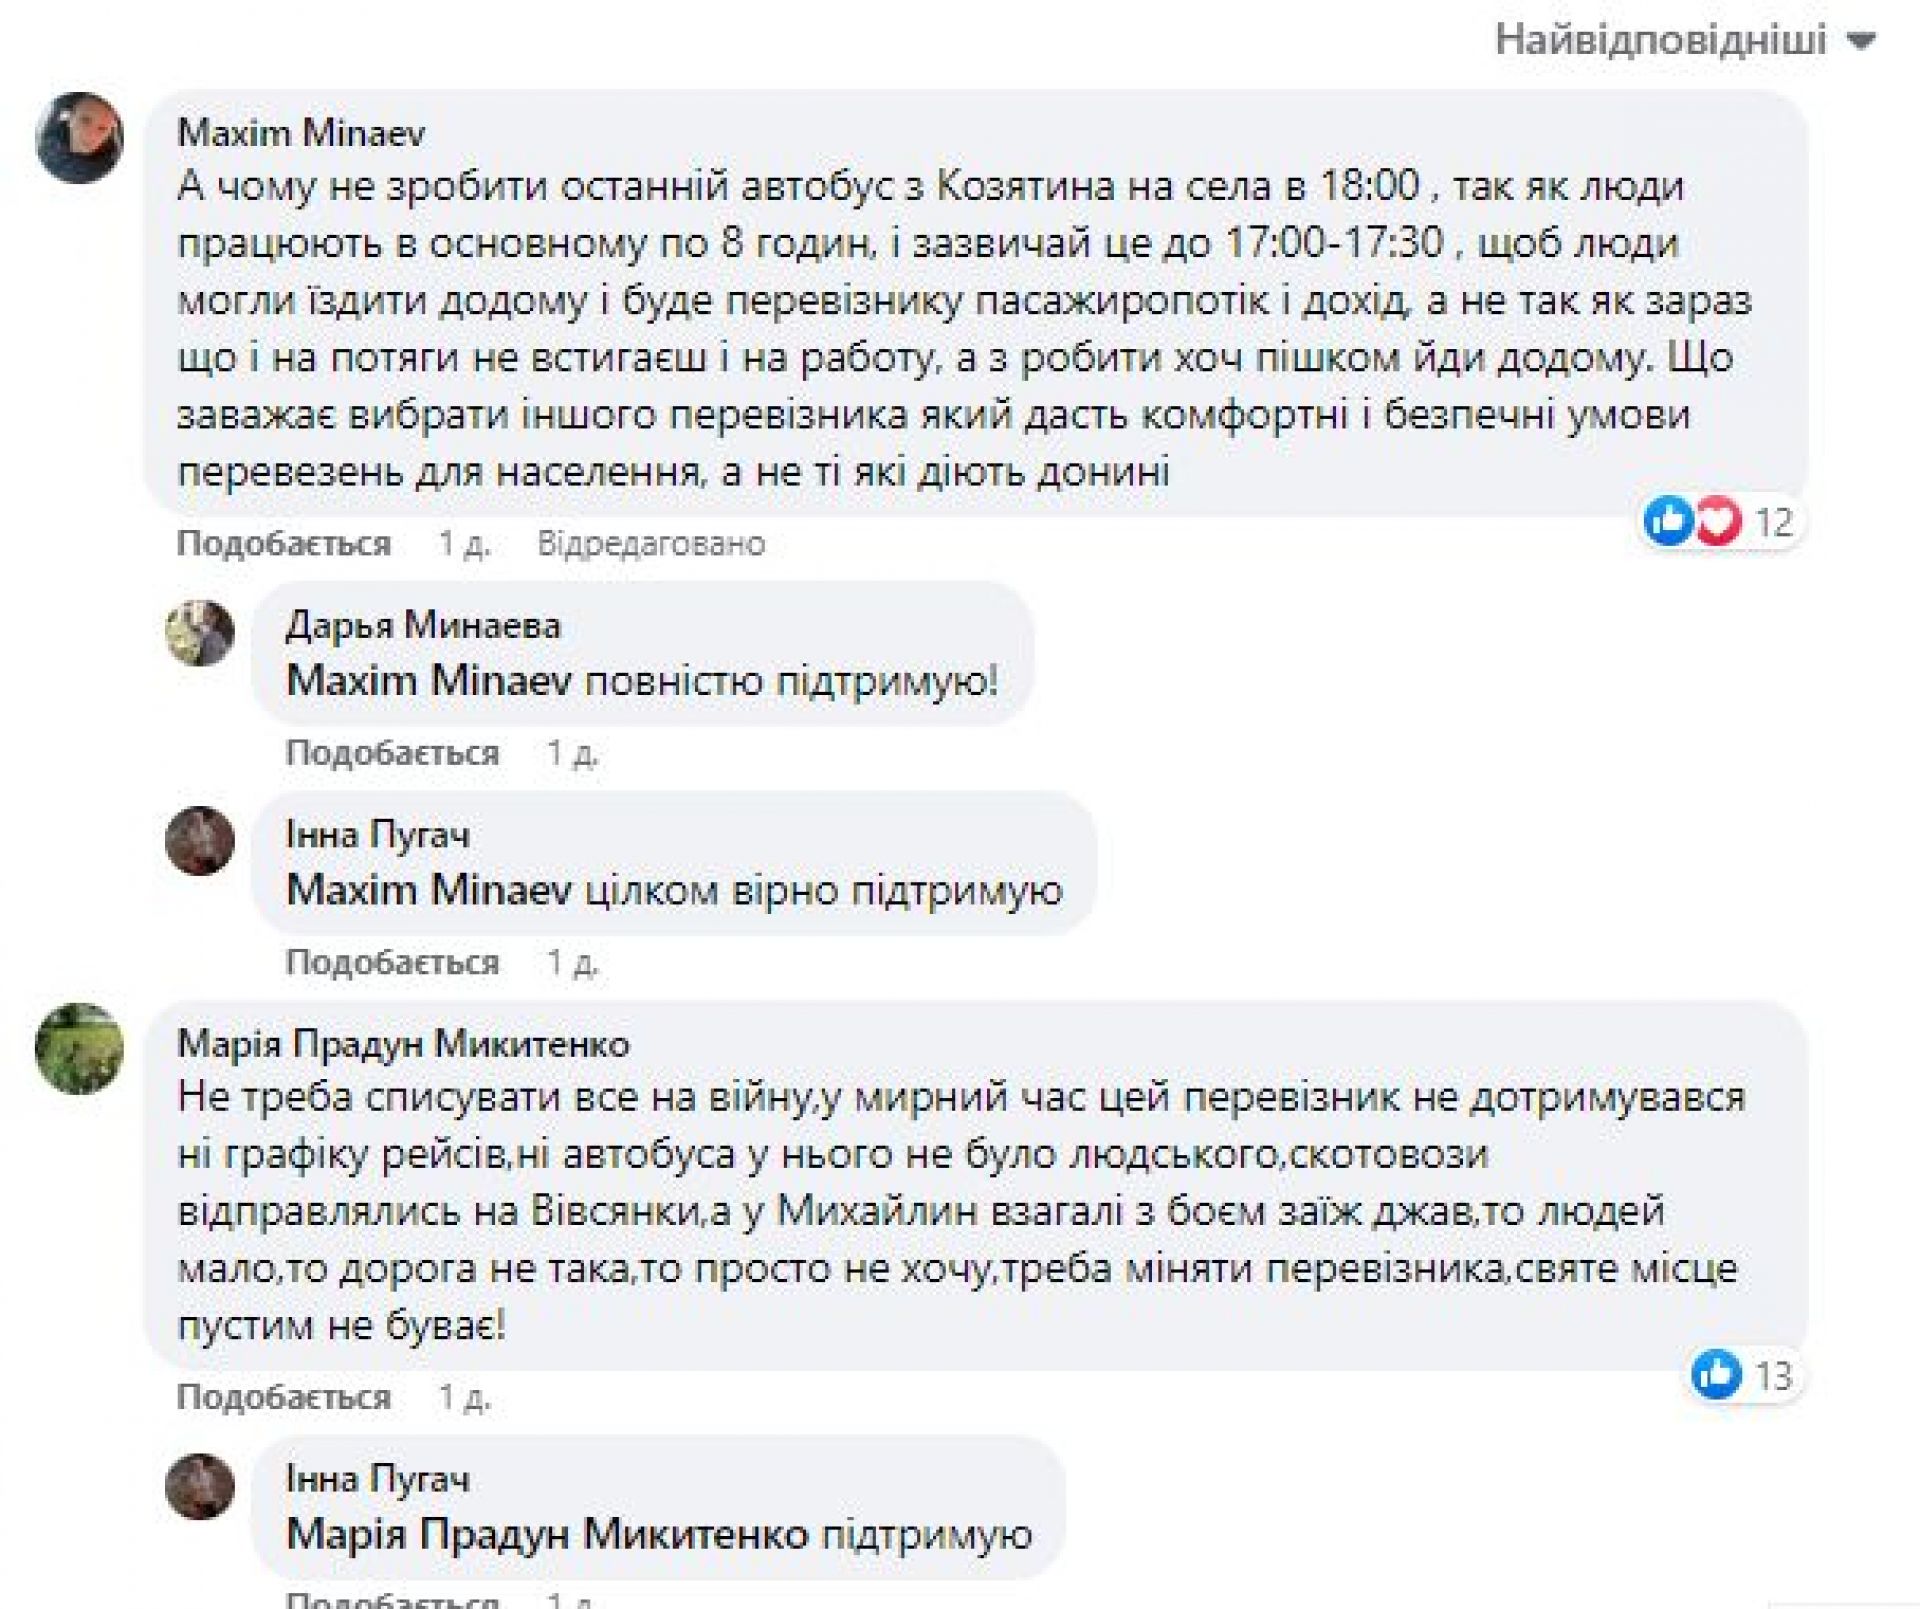Screen dimensions: 1920x1609
Task: Click Maxim Minaev's profile avatar
Action: [80, 137]
